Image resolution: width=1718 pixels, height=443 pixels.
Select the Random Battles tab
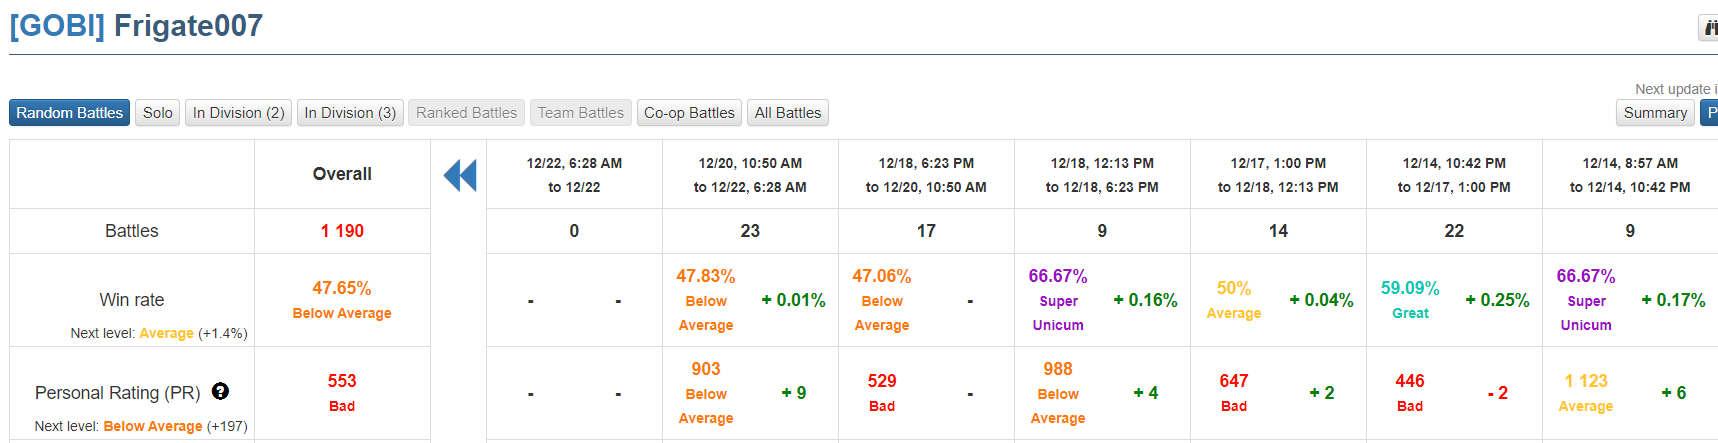click(x=69, y=113)
